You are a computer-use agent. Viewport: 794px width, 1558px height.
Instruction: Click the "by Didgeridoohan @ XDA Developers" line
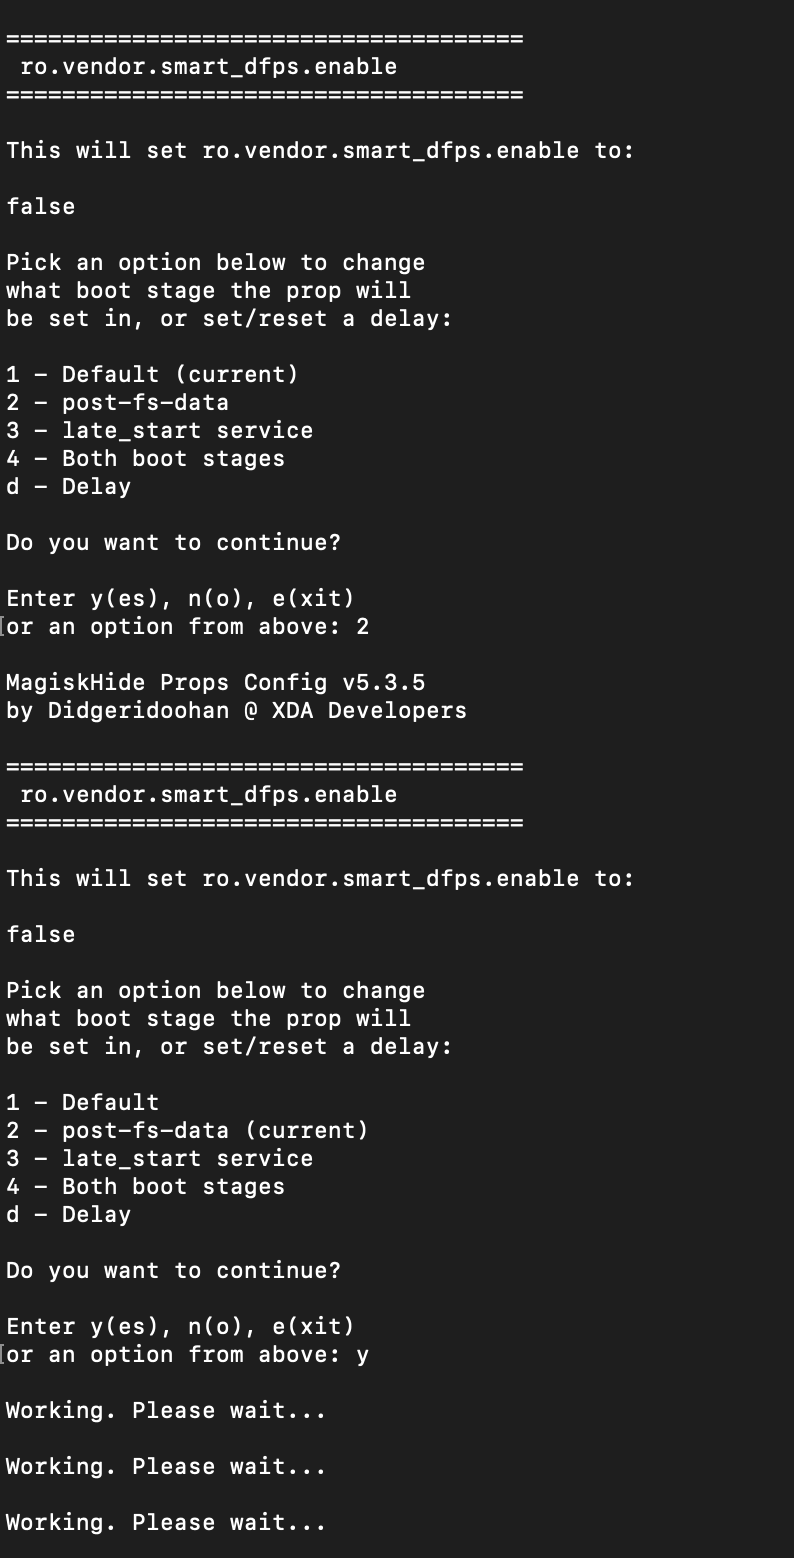(236, 711)
